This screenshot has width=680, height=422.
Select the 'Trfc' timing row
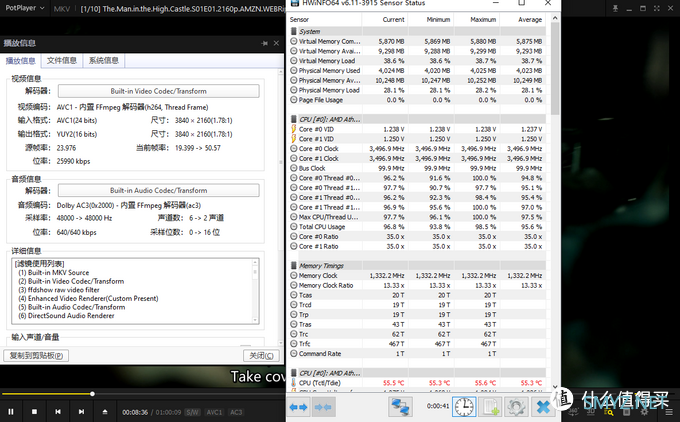pyautogui.click(x=417, y=343)
